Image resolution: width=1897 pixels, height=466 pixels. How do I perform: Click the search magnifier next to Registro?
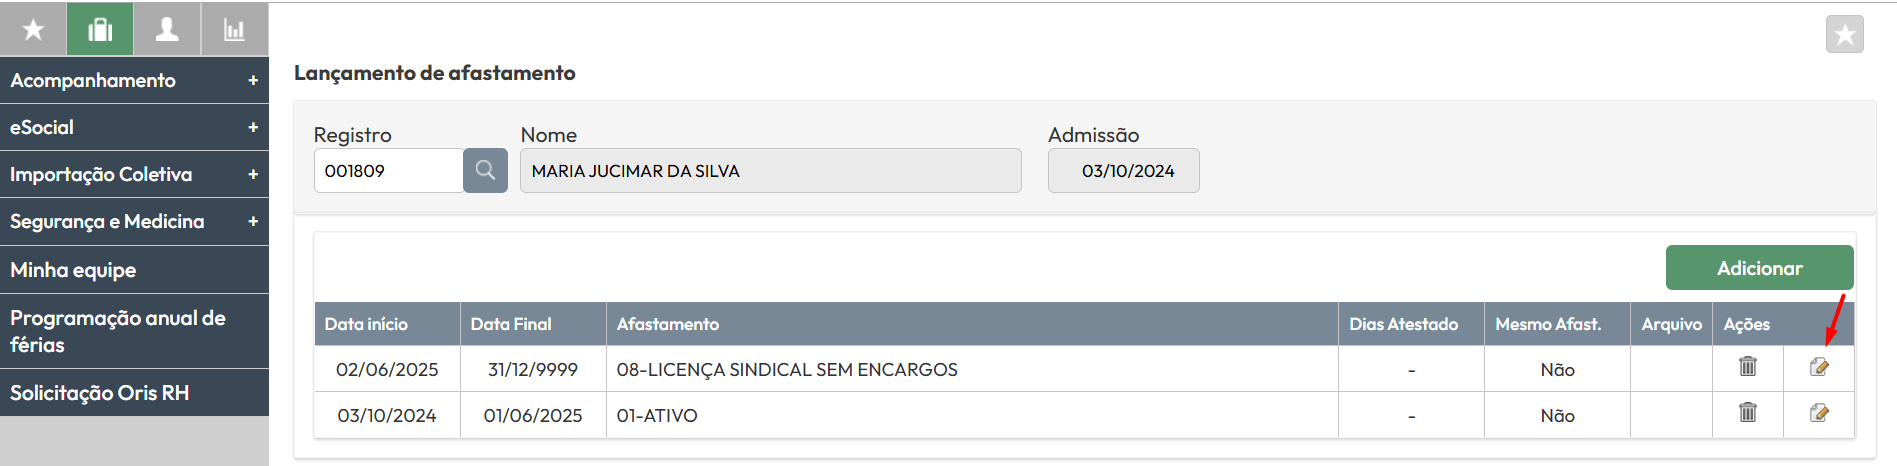pos(485,171)
